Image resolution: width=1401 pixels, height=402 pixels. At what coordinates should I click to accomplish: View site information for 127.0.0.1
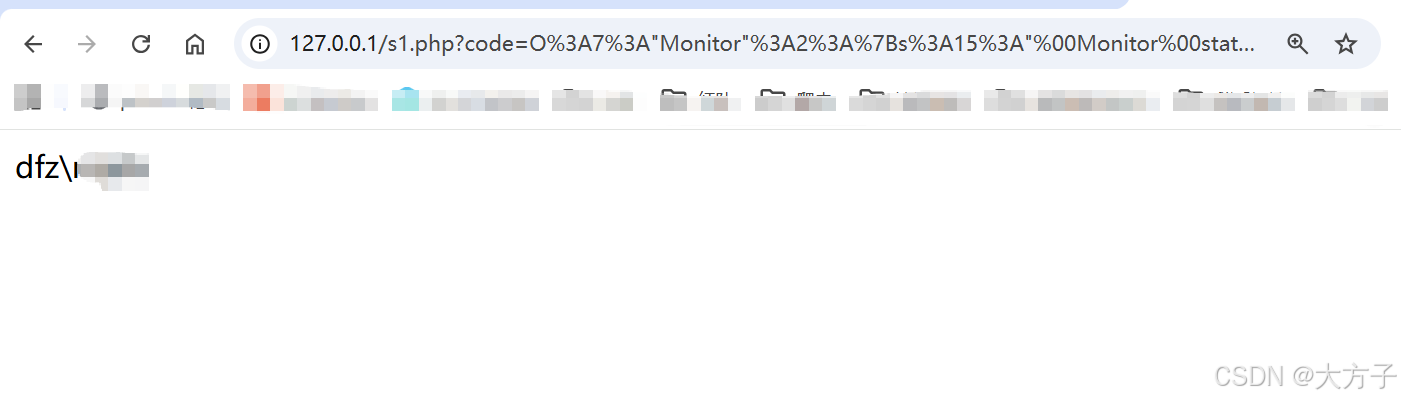[x=261, y=44]
